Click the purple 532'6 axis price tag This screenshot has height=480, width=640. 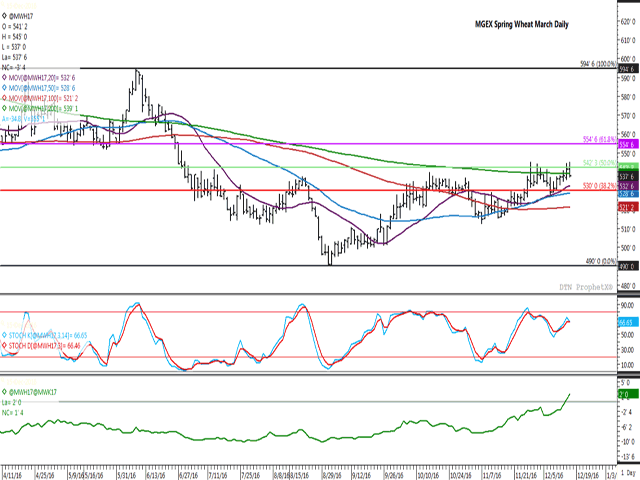pyautogui.click(x=629, y=186)
